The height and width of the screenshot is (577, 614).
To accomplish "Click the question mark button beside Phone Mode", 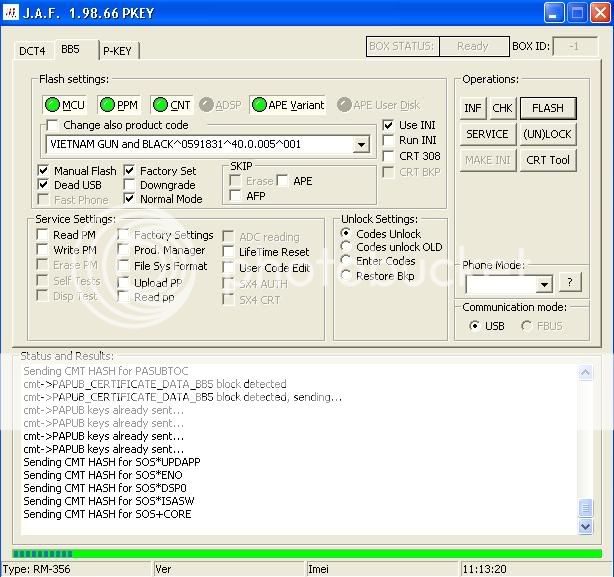I will 569,283.
